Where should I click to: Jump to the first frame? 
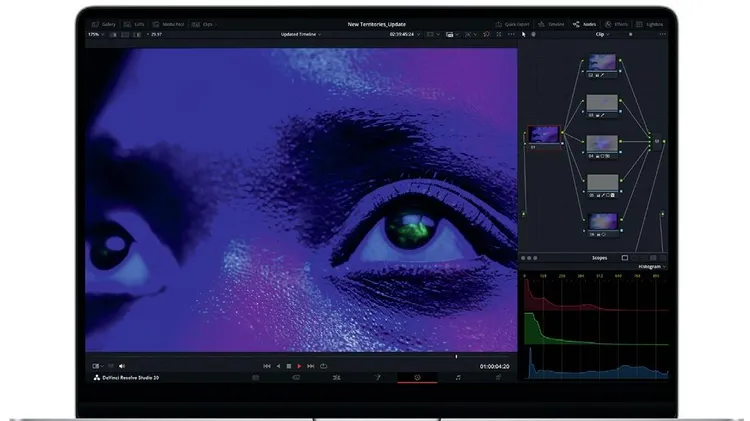pos(266,366)
